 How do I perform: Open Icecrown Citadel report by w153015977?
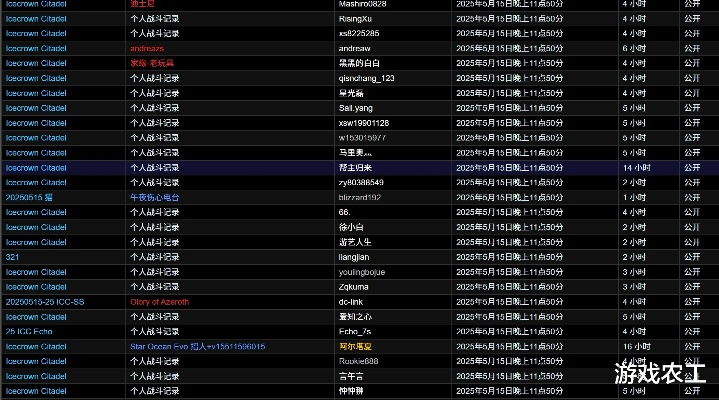[x=36, y=138]
